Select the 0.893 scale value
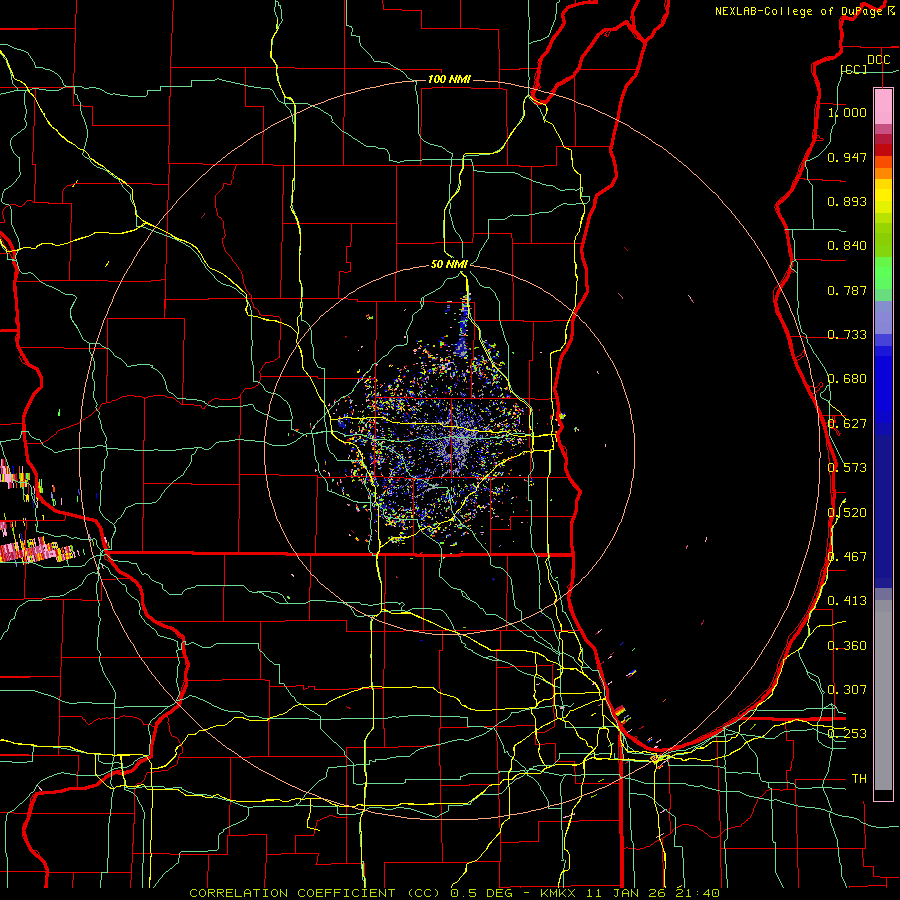Viewport: 900px width, 900px height. pyautogui.click(x=847, y=201)
